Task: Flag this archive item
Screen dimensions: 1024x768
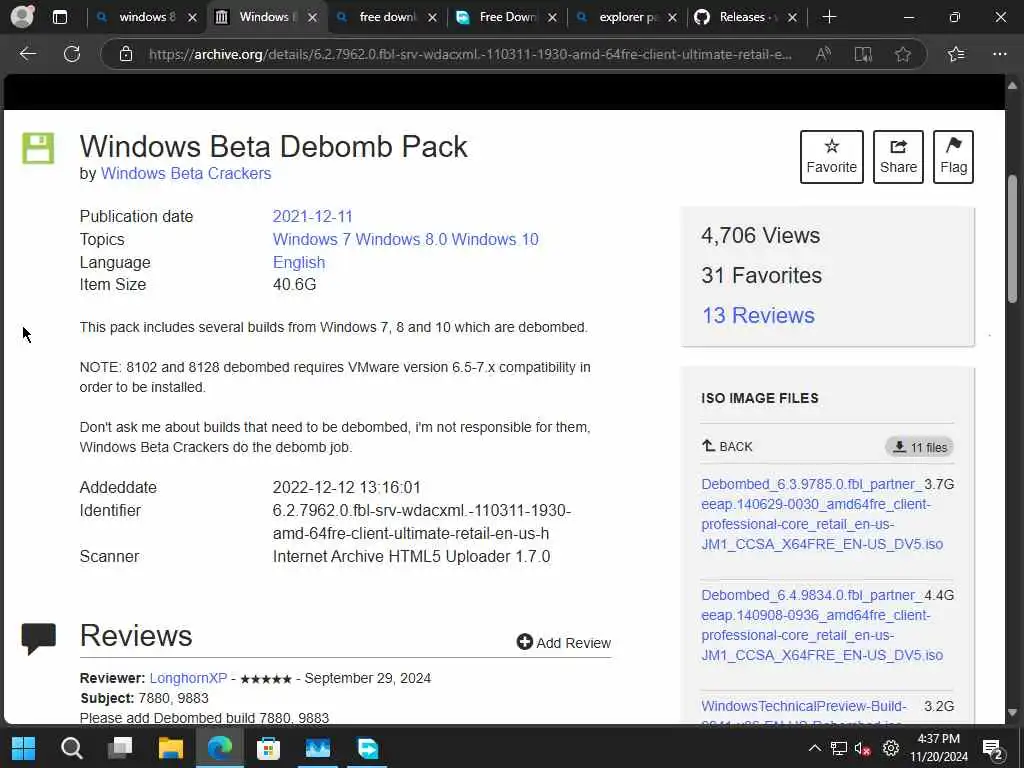Action: (x=953, y=157)
